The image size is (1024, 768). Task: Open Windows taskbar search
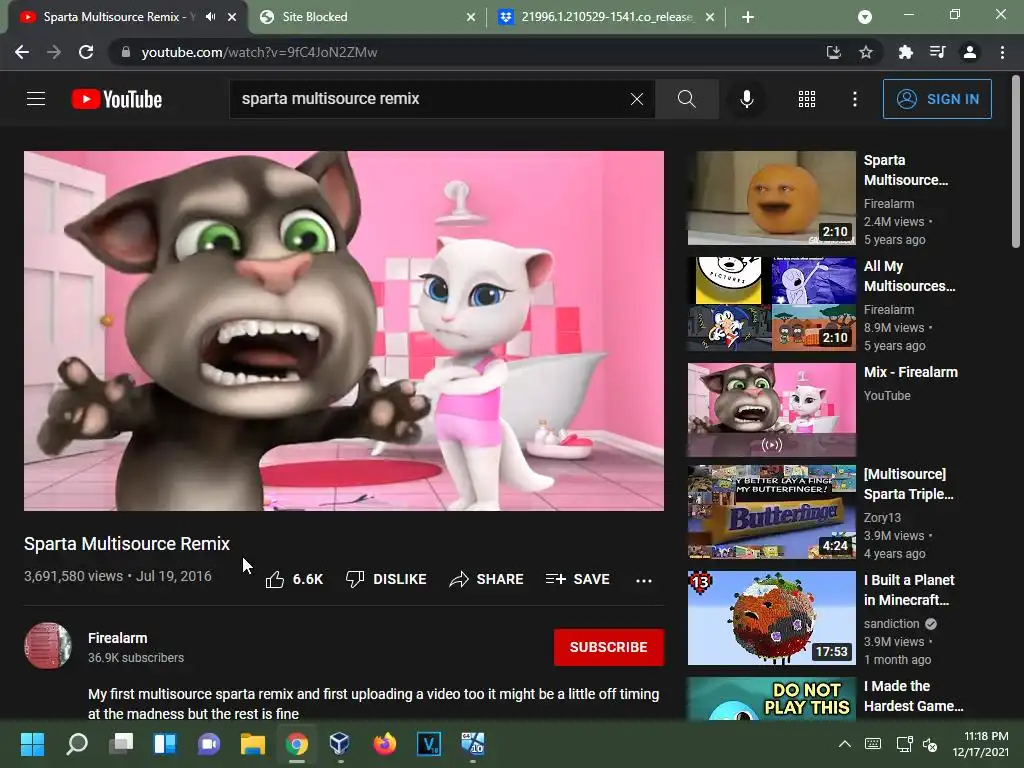pos(76,744)
